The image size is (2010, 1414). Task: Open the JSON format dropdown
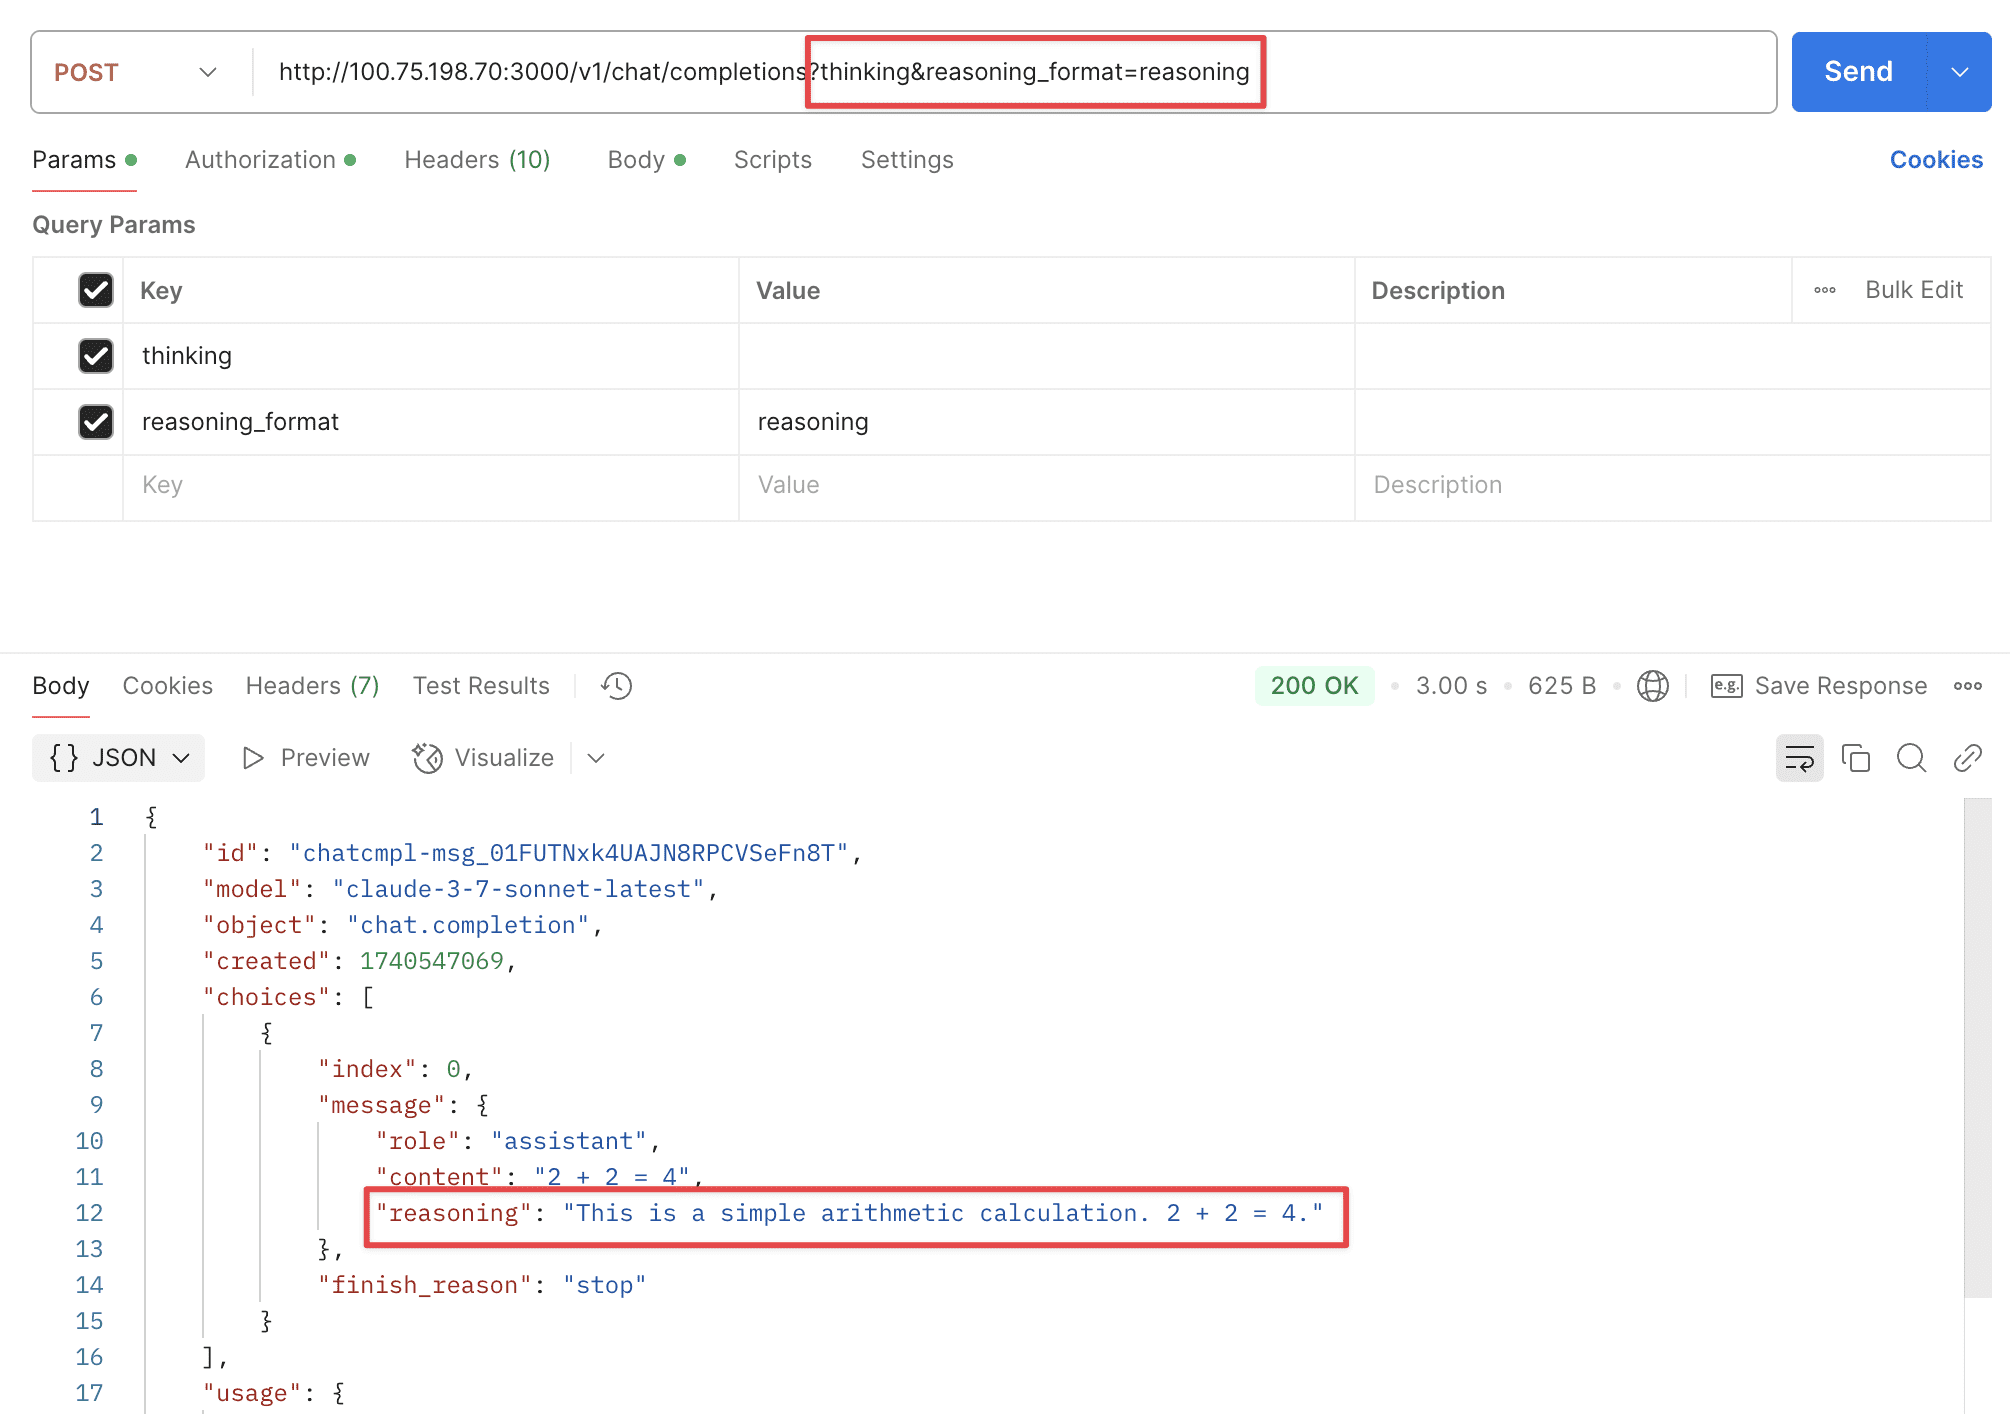pos(118,758)
